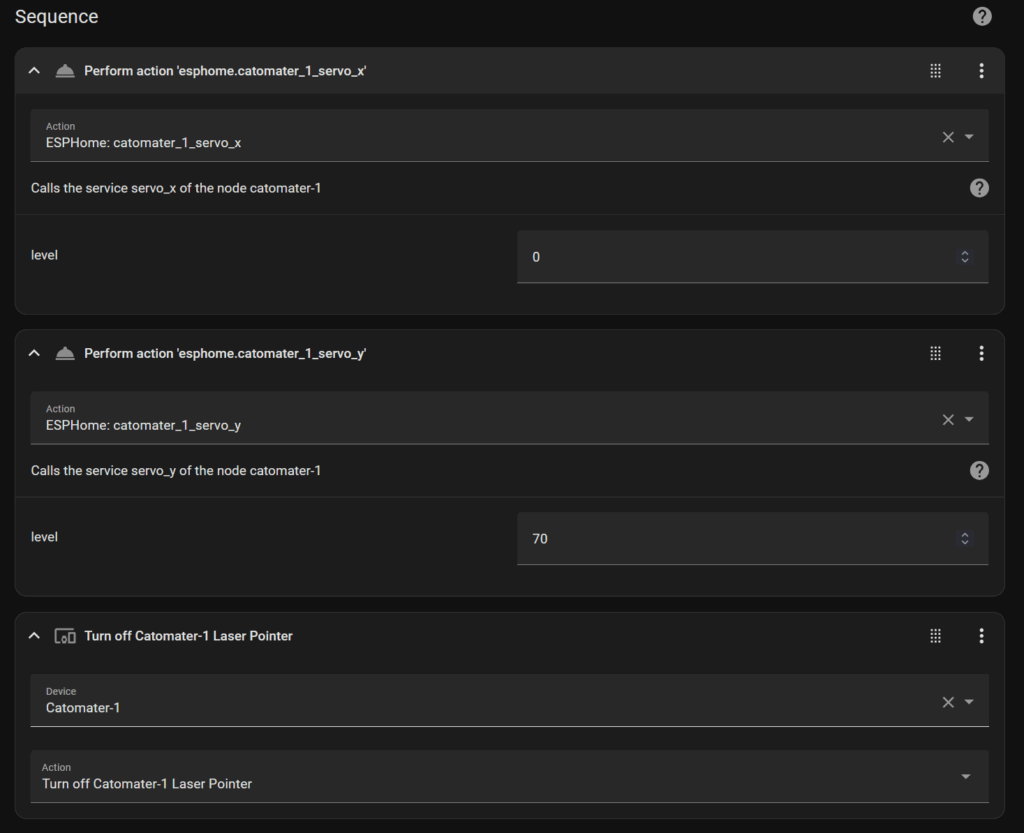The image size is (1024, 833).
Task: Click the servo_x level field showing 0
Action: (x=752, y=257)
